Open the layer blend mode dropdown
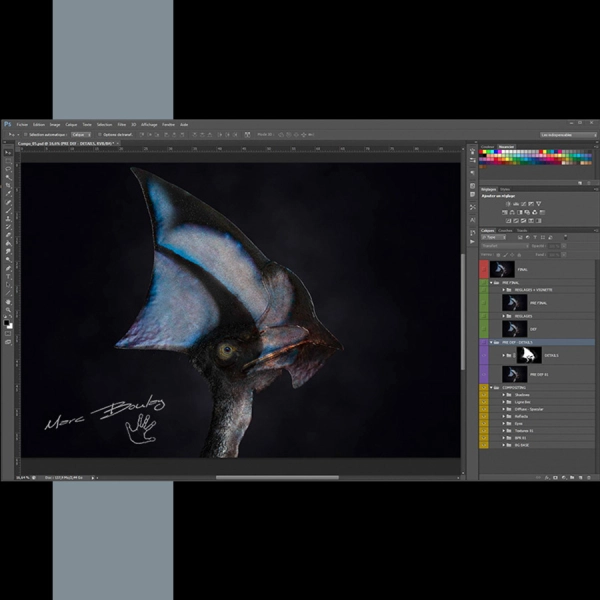This screenshot has height=600, width=600. point(505,246)
